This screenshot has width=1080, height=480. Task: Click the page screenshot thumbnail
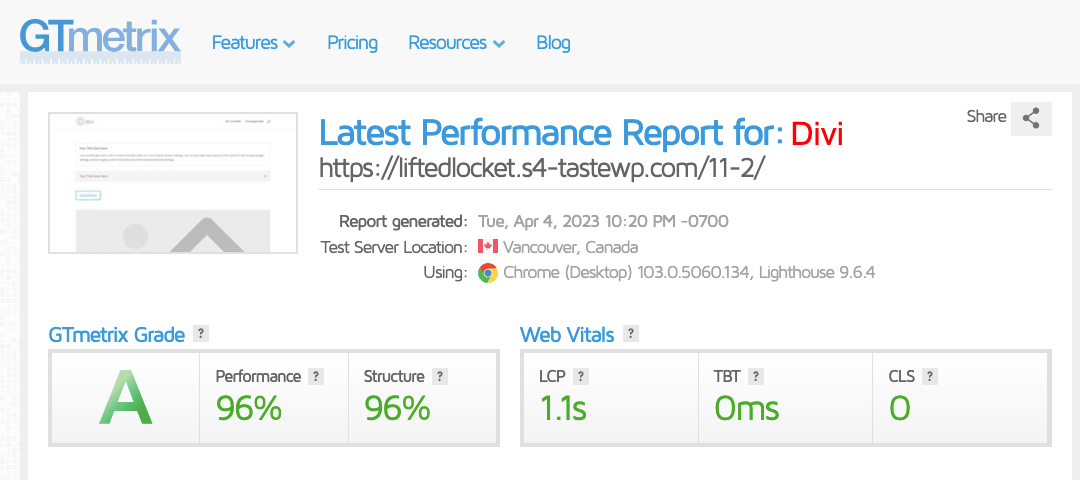(x=174, y=183)
